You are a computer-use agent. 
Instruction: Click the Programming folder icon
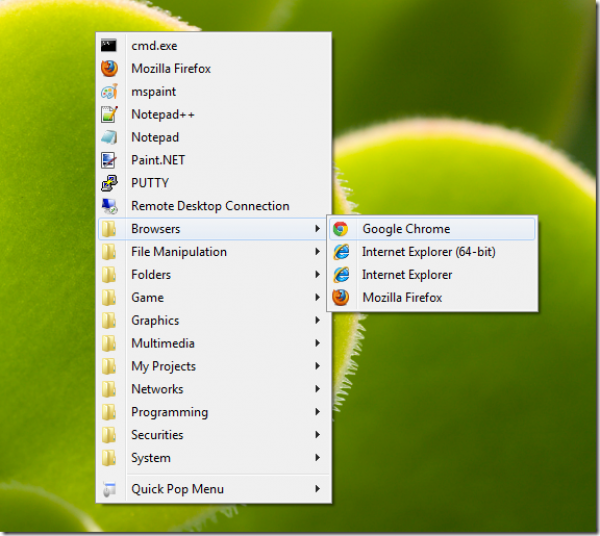click(109, 412)
